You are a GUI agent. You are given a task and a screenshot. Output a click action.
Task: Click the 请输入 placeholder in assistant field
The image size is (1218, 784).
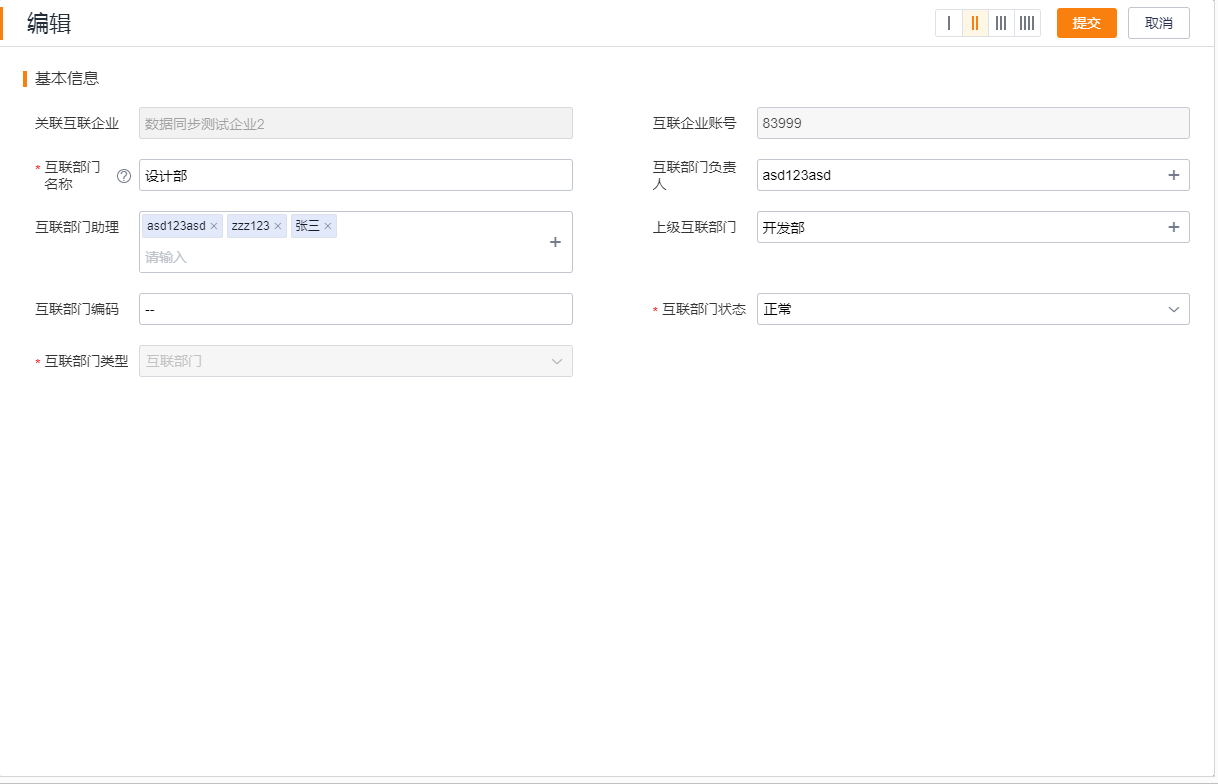(167, 257)
